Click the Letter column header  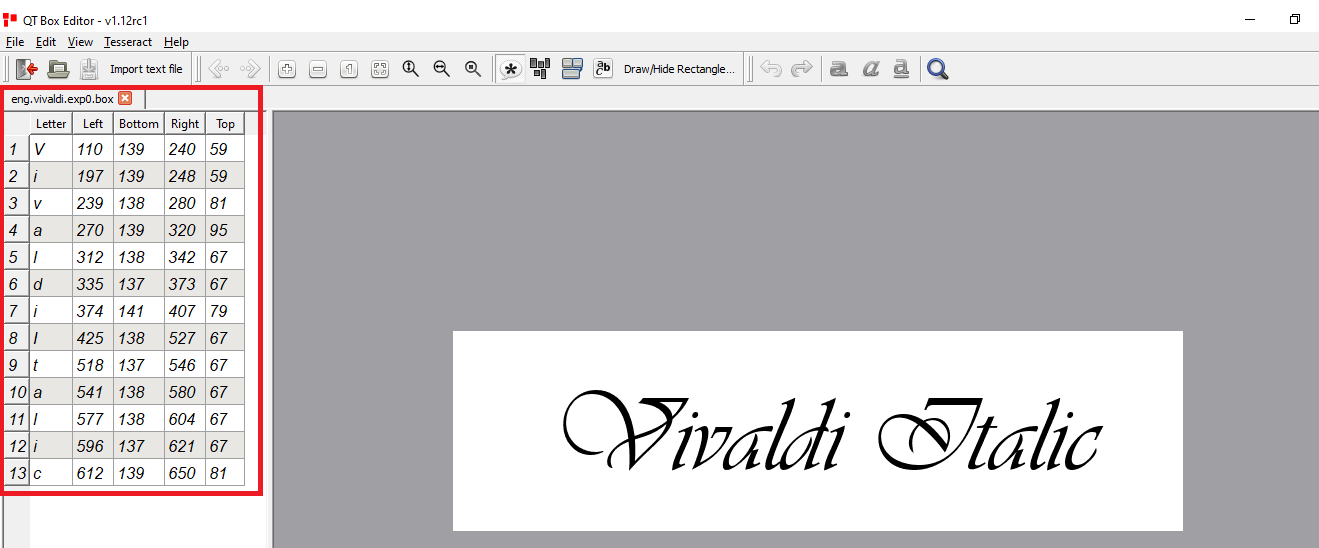pyautogui.click(x=51, y=124)
